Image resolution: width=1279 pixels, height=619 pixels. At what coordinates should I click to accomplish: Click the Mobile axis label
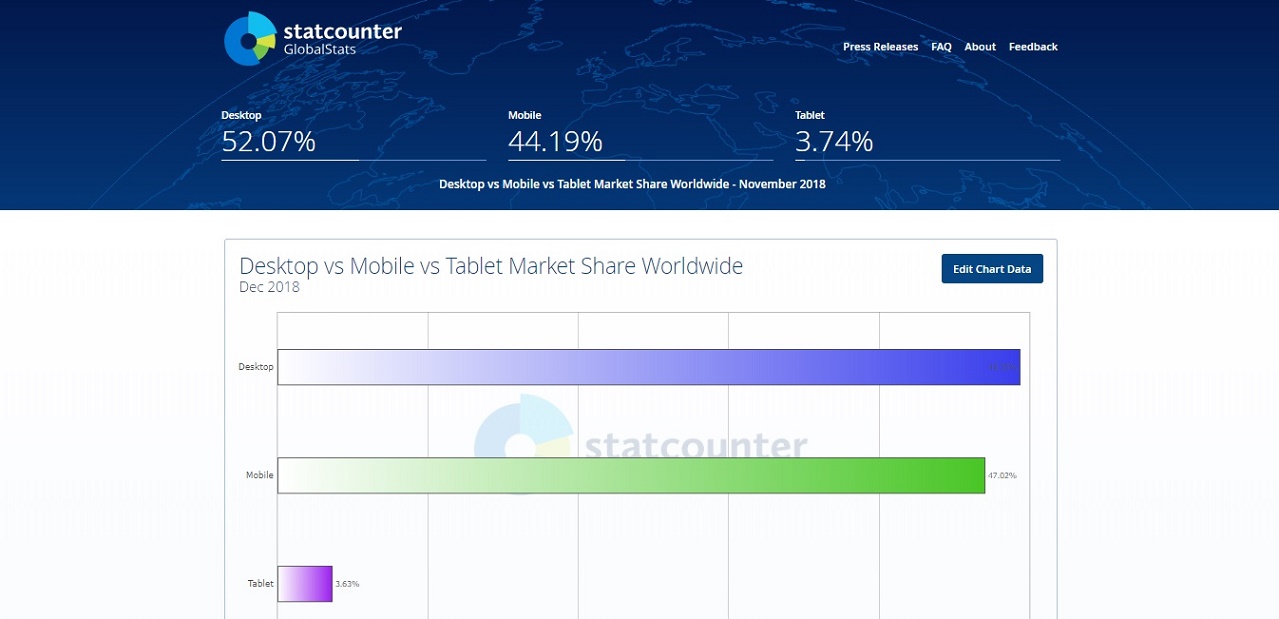[x=259, y=475]
